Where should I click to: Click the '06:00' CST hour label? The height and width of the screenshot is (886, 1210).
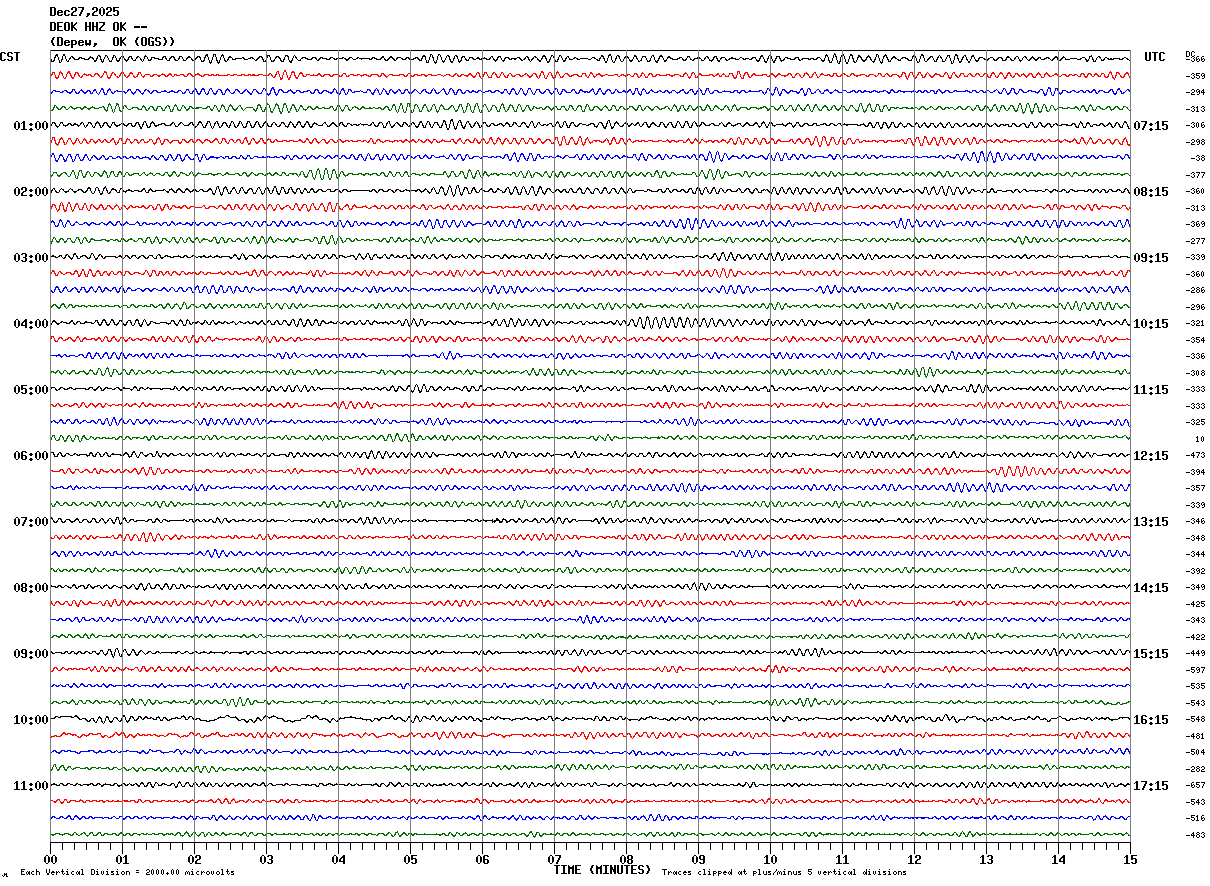pyautogui.click(x=31, y=456)
